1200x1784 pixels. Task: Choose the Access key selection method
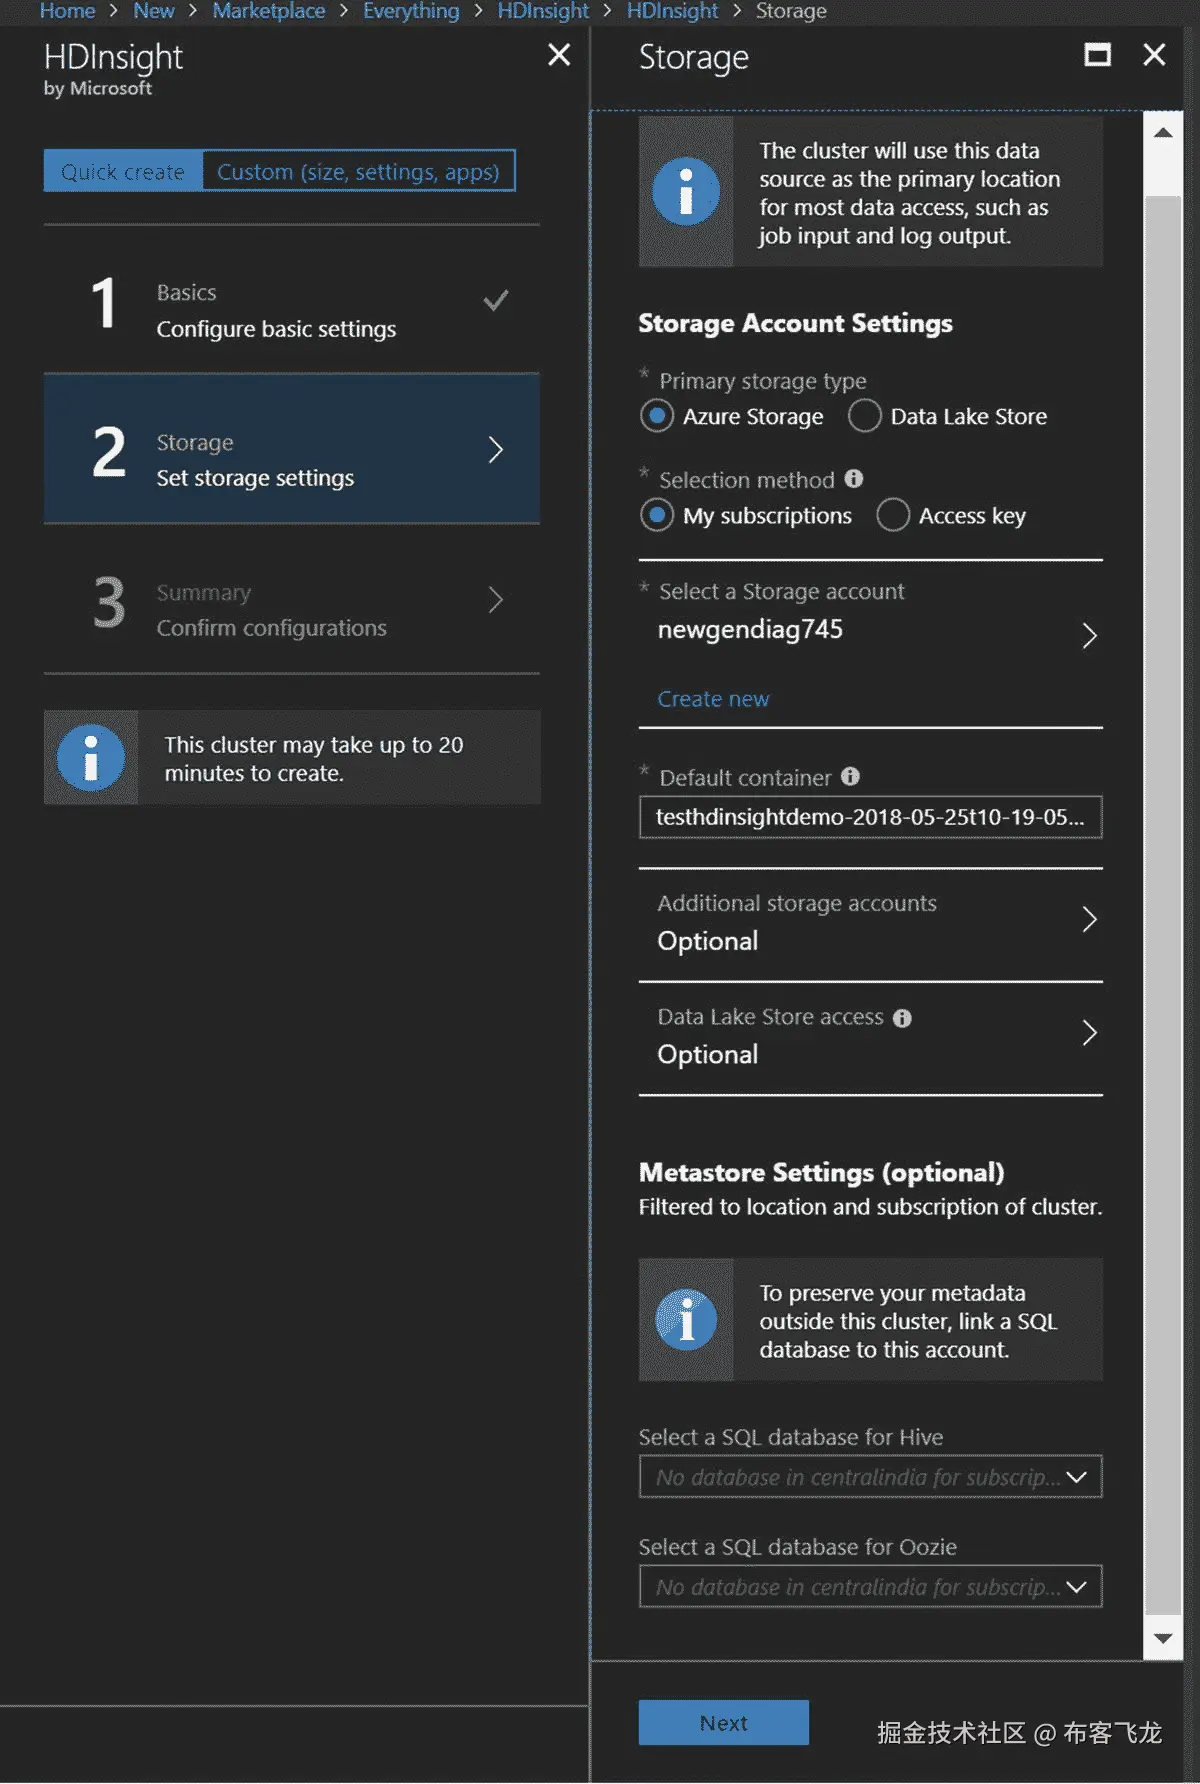(x=893, y=516)
